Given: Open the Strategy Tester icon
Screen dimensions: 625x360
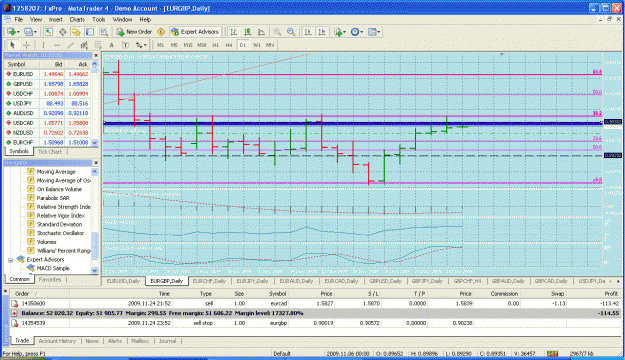Looking at the screenshot, I should [x=104, y=32].
